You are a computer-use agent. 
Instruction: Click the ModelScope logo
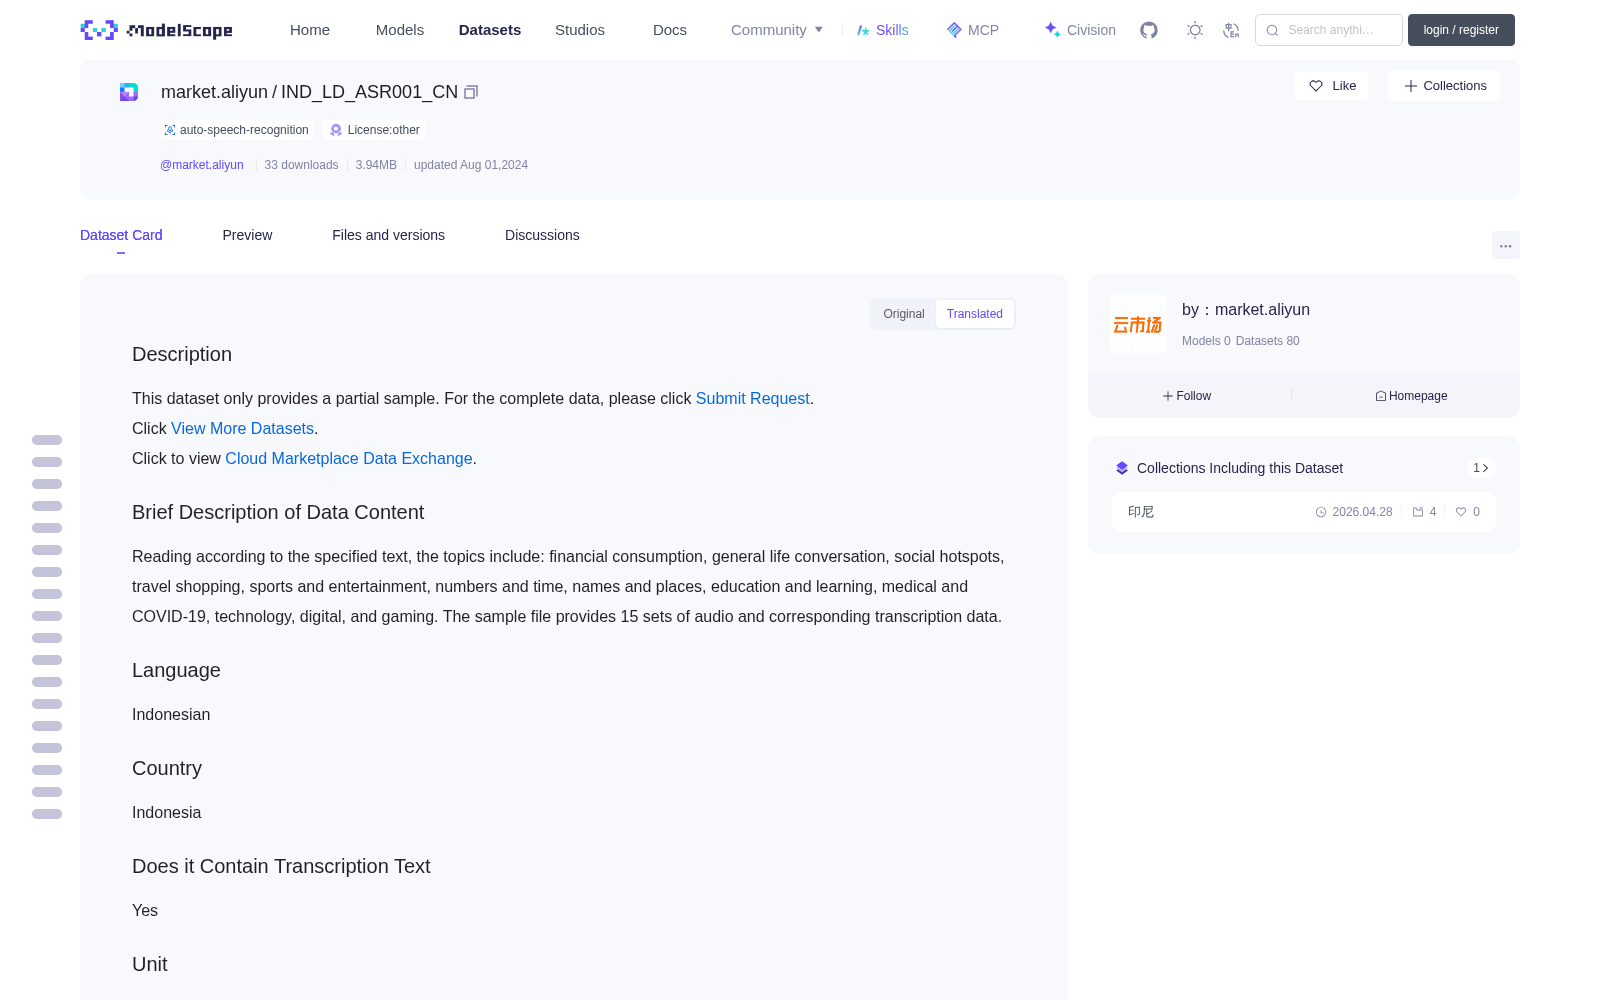(157, 30)
